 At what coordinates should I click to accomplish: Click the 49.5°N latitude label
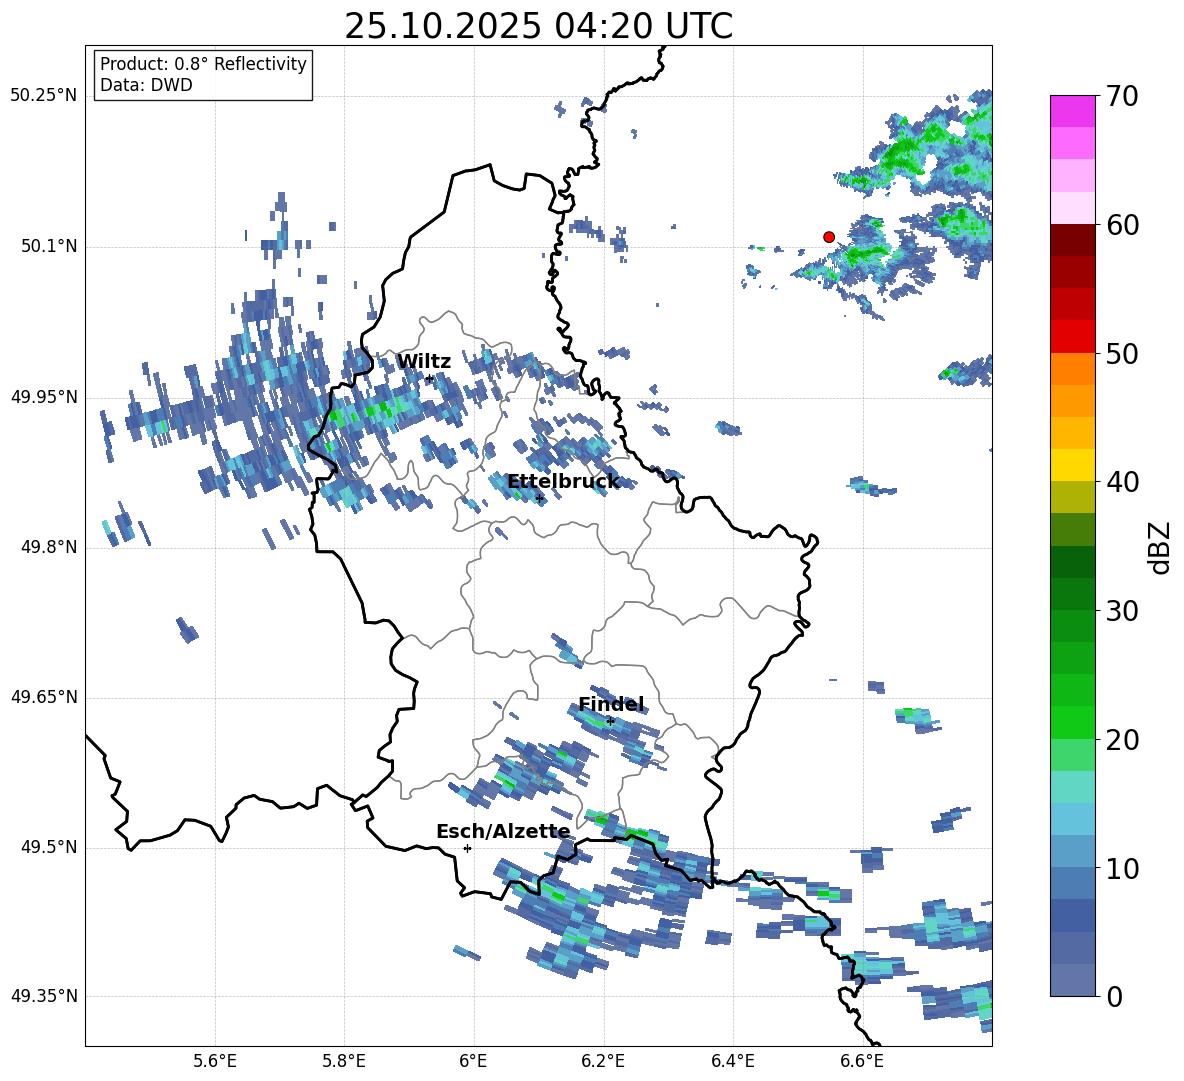click(49, 848)
